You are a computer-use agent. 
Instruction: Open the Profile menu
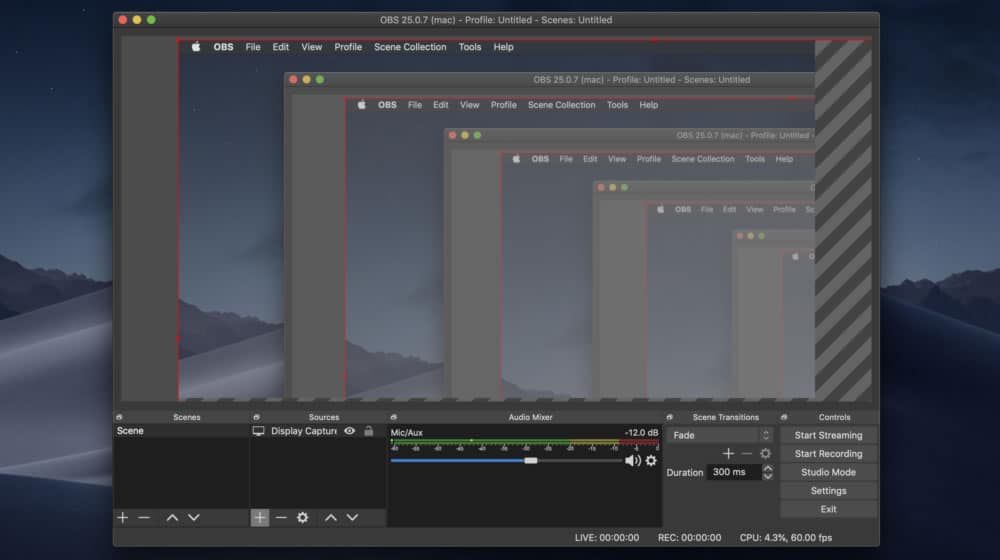(x=348, y=47)
